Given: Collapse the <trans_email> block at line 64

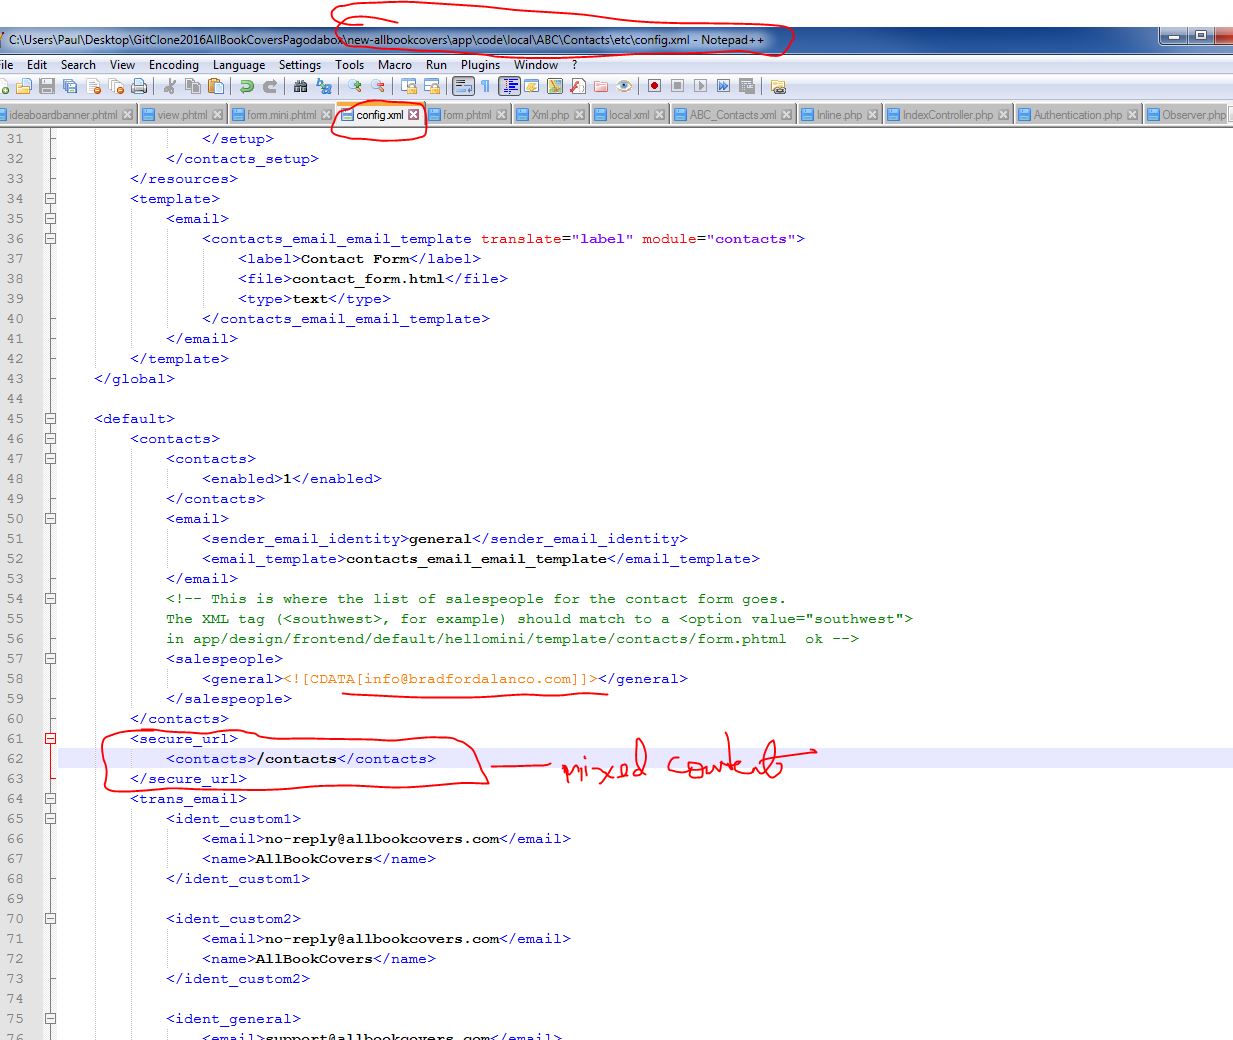Looking at the screenshot, I should [x=50, y=798].
